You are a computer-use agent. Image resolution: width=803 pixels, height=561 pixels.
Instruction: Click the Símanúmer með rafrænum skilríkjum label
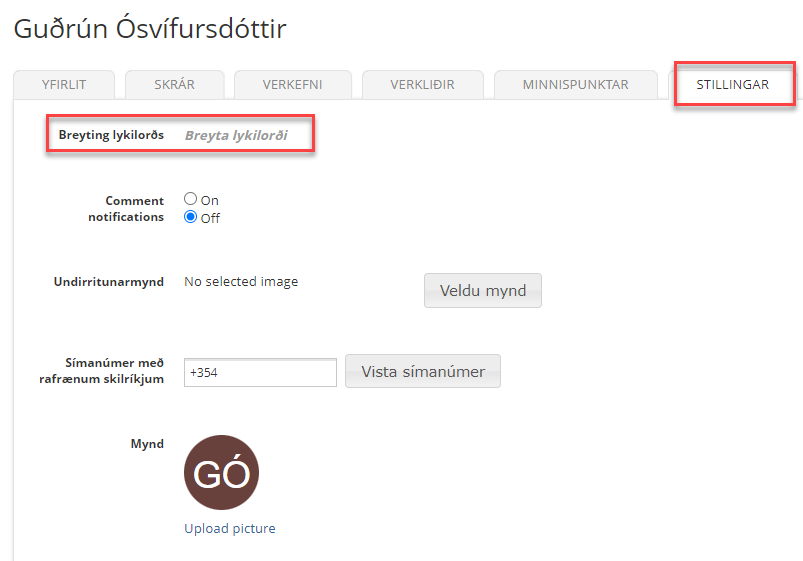point(108,371)
